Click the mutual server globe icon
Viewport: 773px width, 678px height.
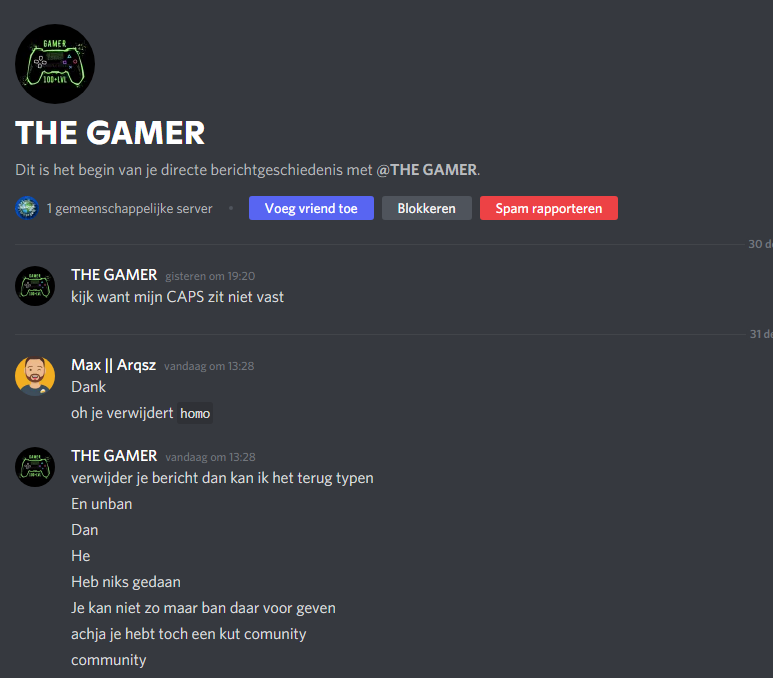click(27, 208)
